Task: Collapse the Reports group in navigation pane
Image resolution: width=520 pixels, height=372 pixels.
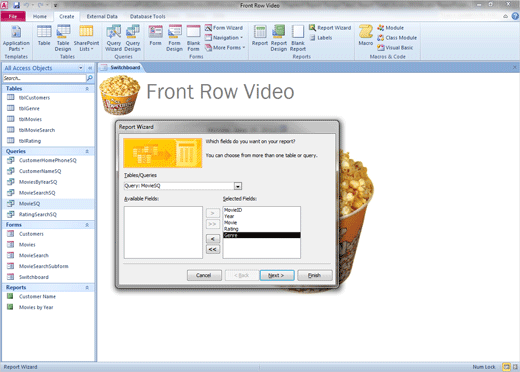Action: click(x=87, y=287)
